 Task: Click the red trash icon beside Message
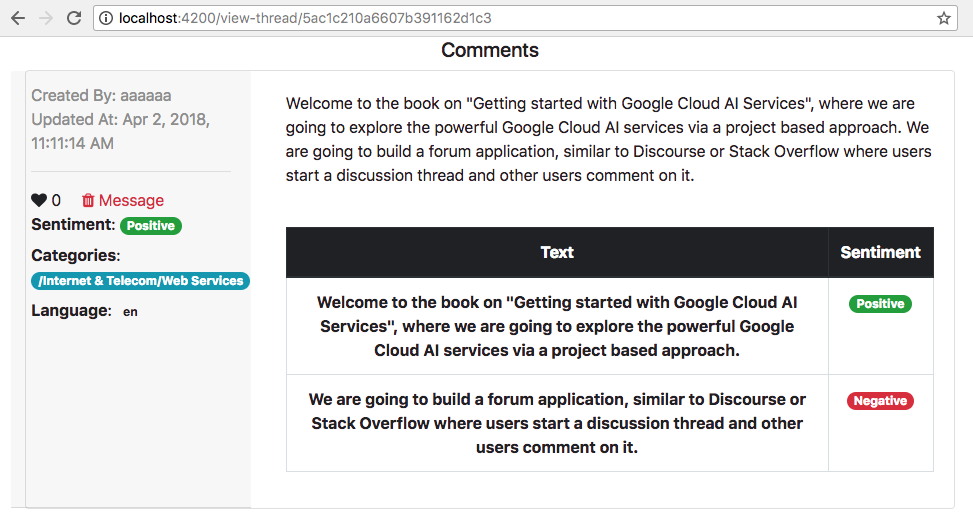[x=88, y=200]
